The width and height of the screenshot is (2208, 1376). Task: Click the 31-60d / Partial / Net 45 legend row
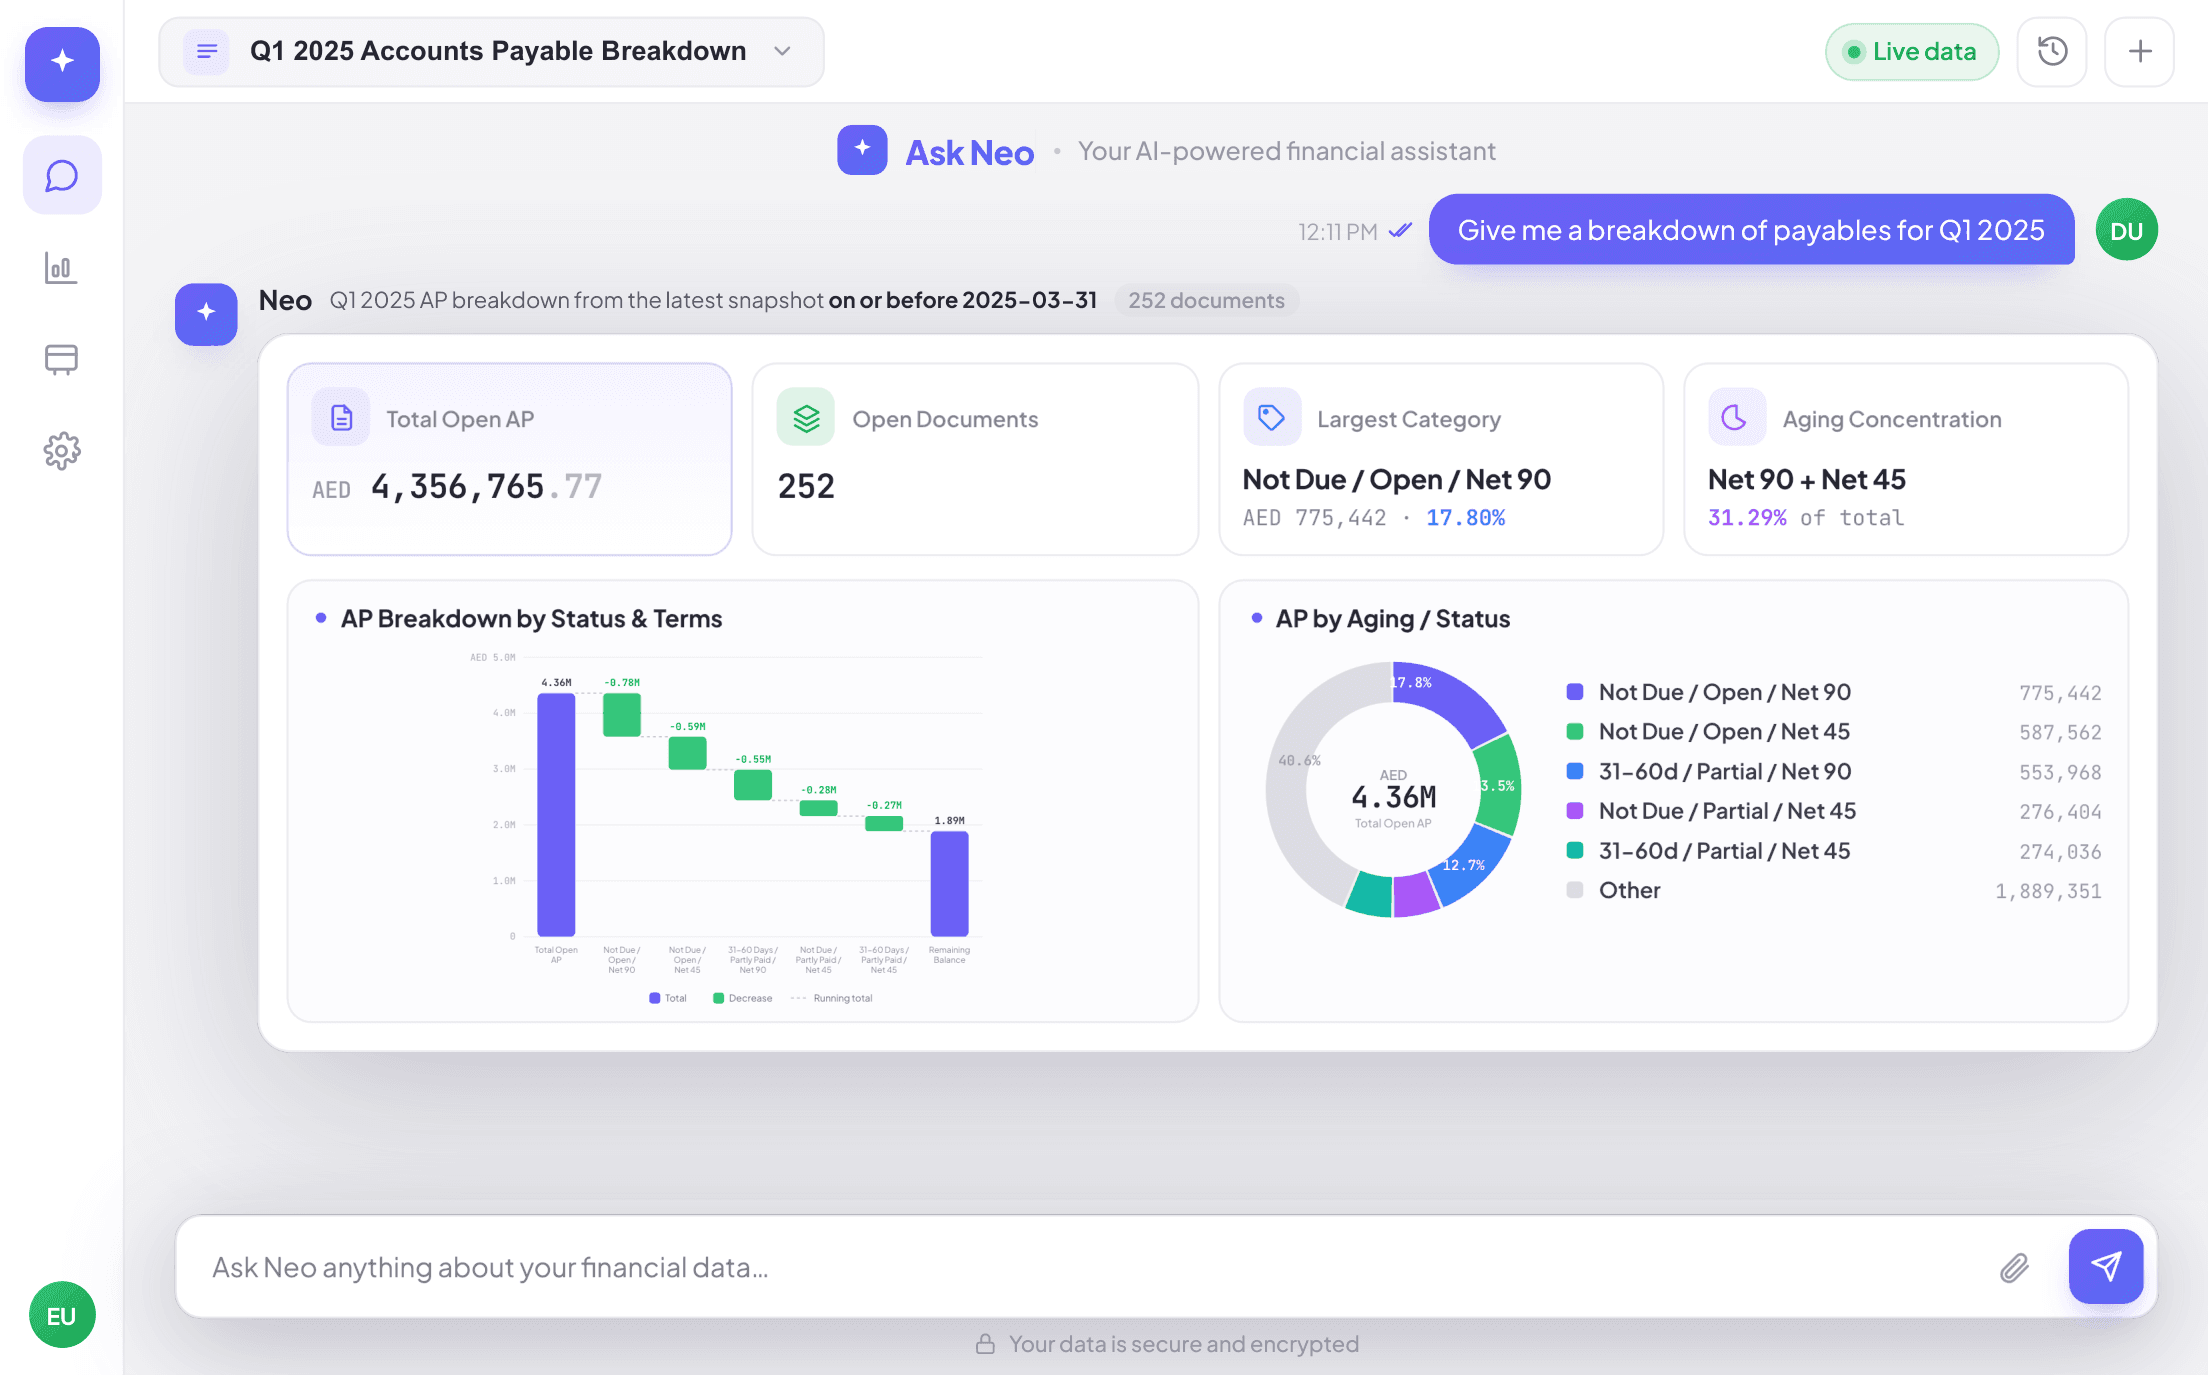(1834, 851)
